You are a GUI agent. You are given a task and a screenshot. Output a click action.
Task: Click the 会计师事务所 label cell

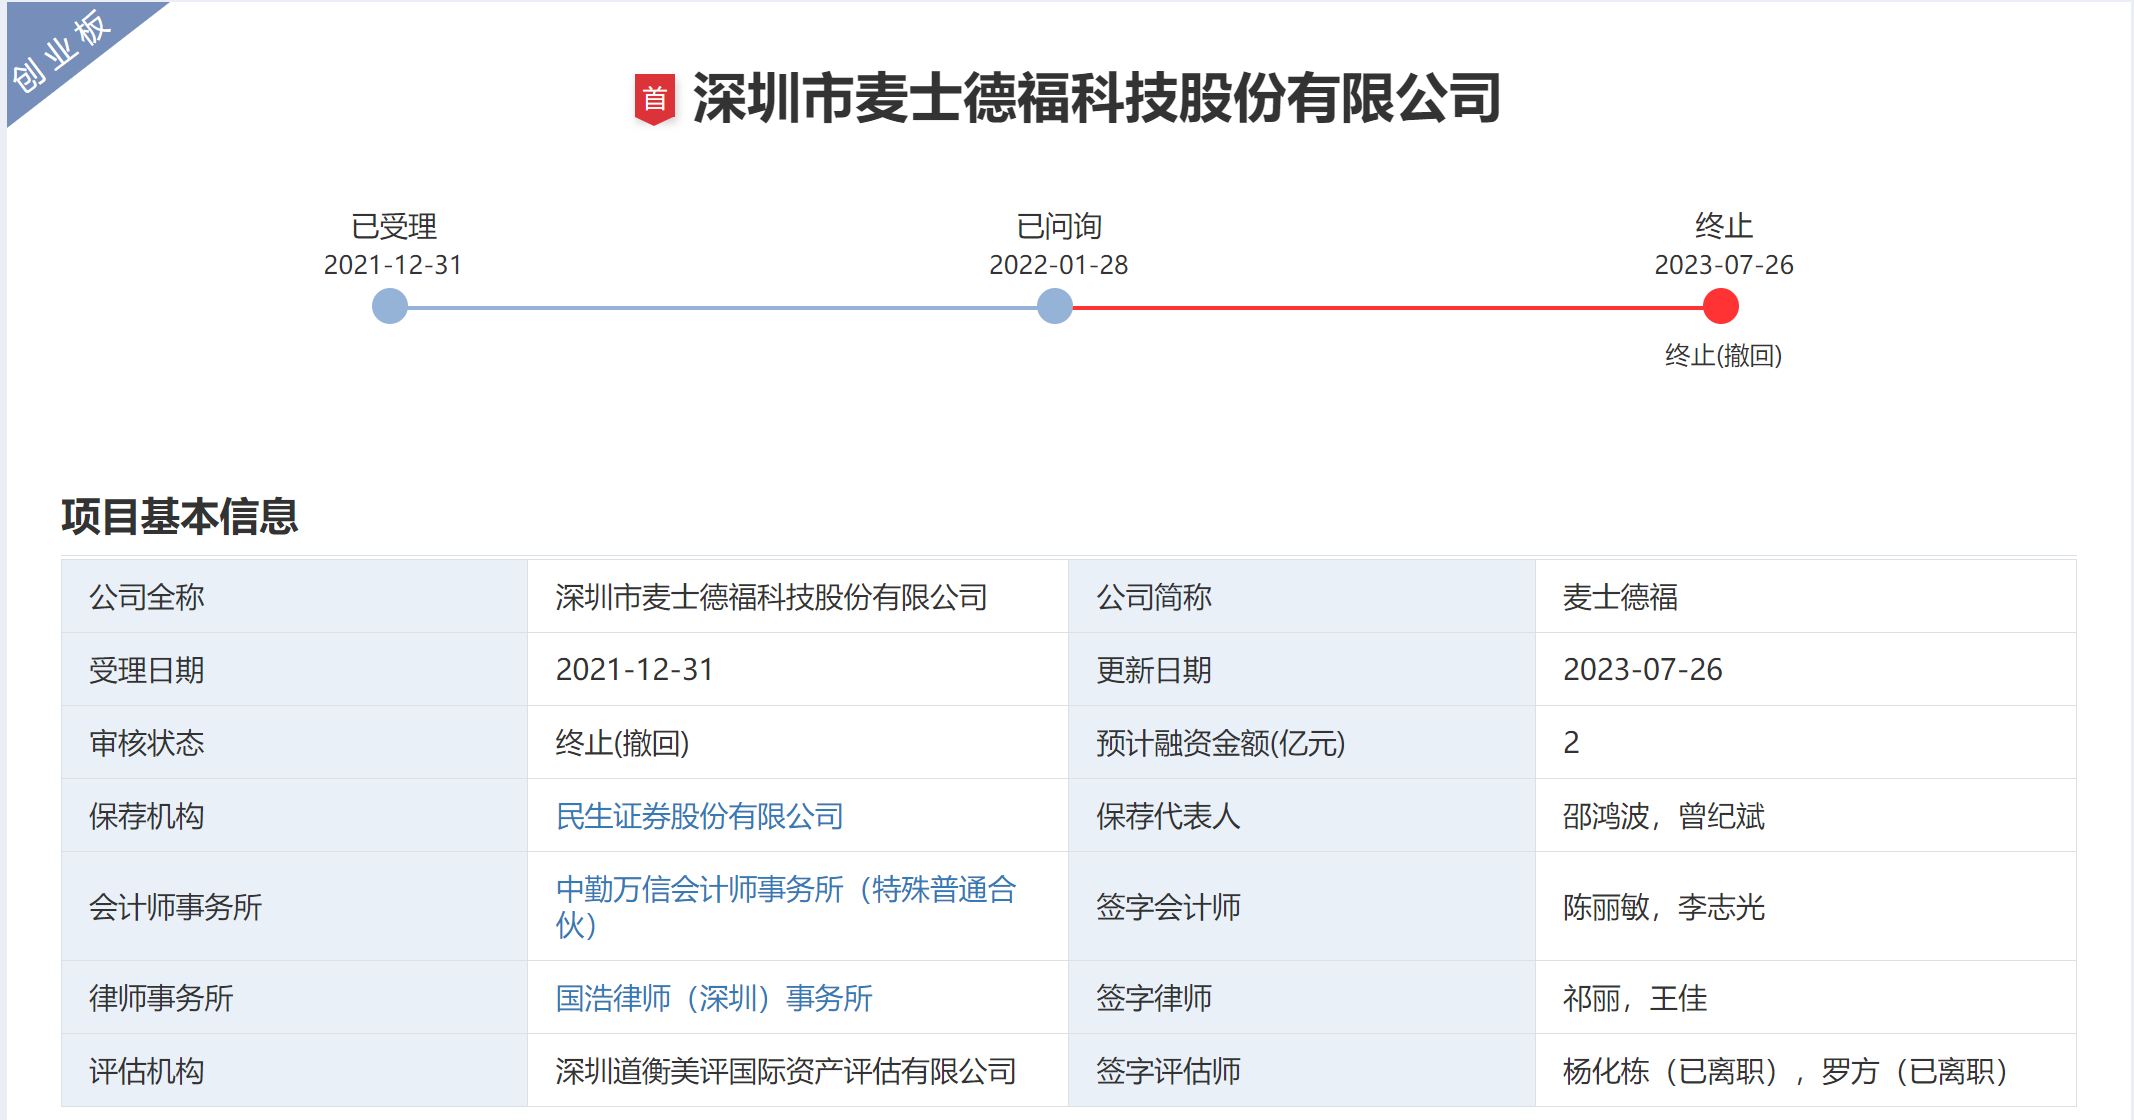click(x=295, y=907)
